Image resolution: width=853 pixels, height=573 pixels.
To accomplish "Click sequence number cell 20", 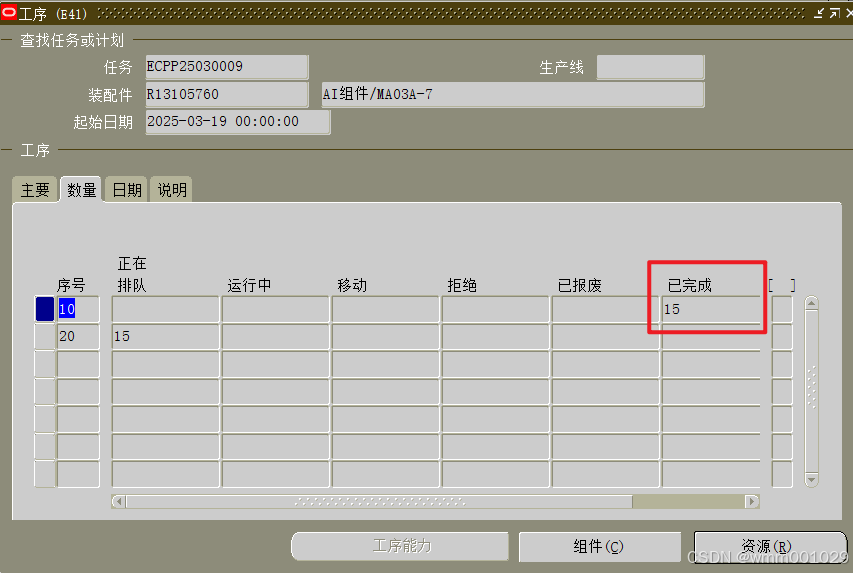I will coord(78,336).
